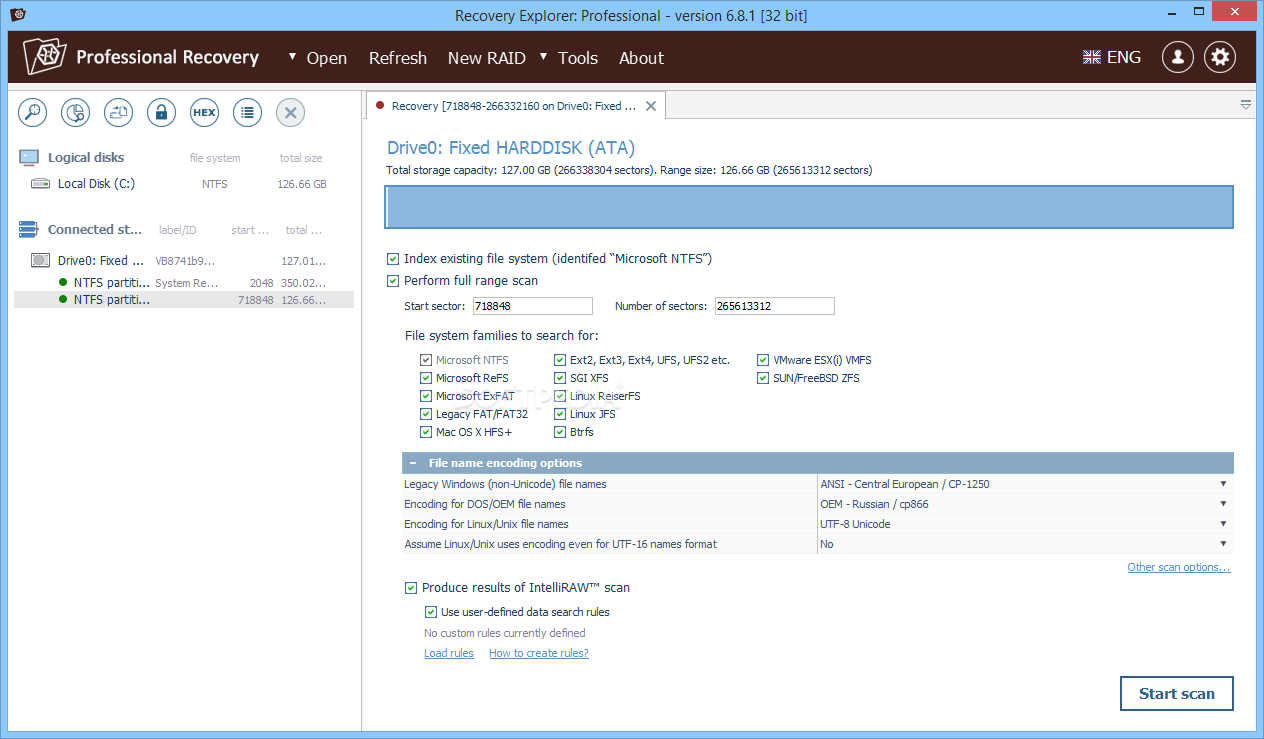Click the Connected storages header
Screen dimensions: 1264x739
[95, 230]
